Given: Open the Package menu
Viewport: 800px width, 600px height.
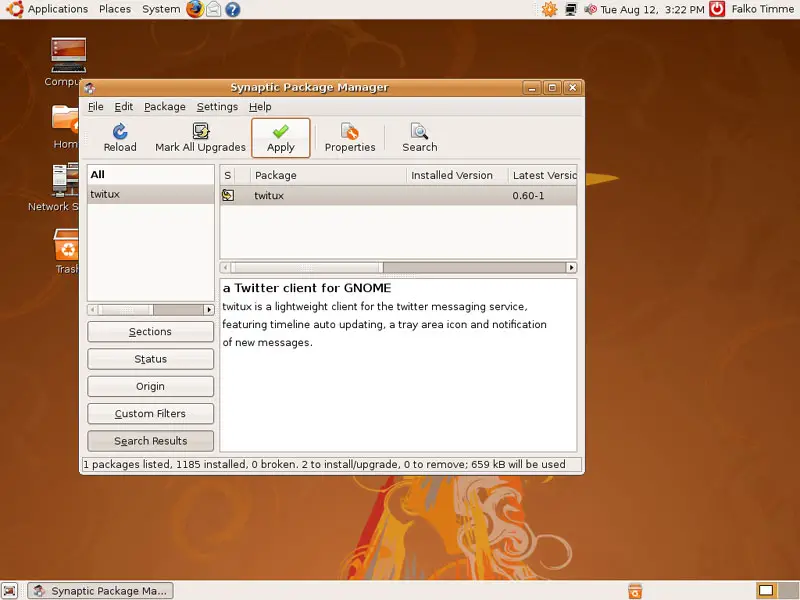Looking at the screenshot, I should click(x=165, y=107).
